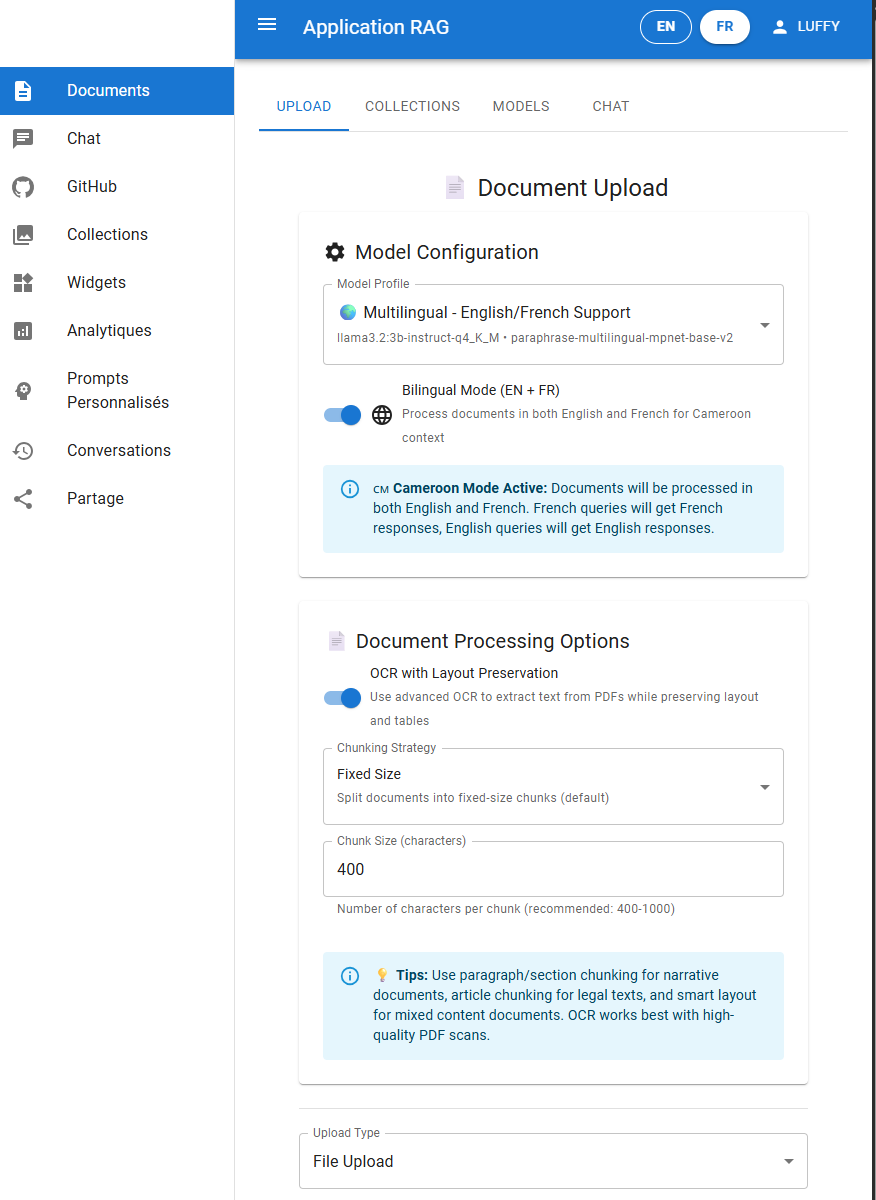This screenshot has height=1200, width=876.
Task: Open Chat in the sidebar
Action: point(117,139)
